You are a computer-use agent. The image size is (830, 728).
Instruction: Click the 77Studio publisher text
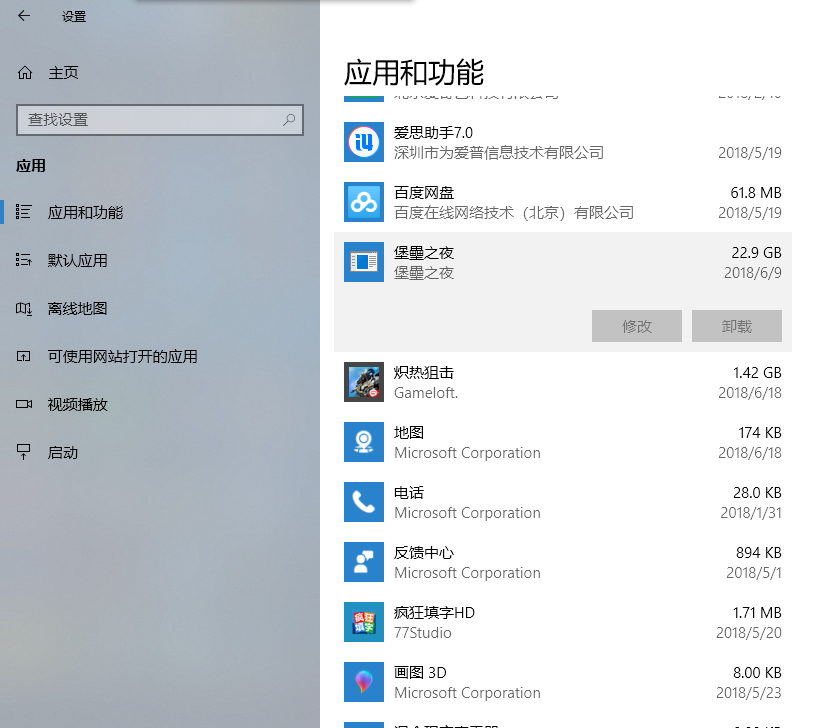point(422,633)
